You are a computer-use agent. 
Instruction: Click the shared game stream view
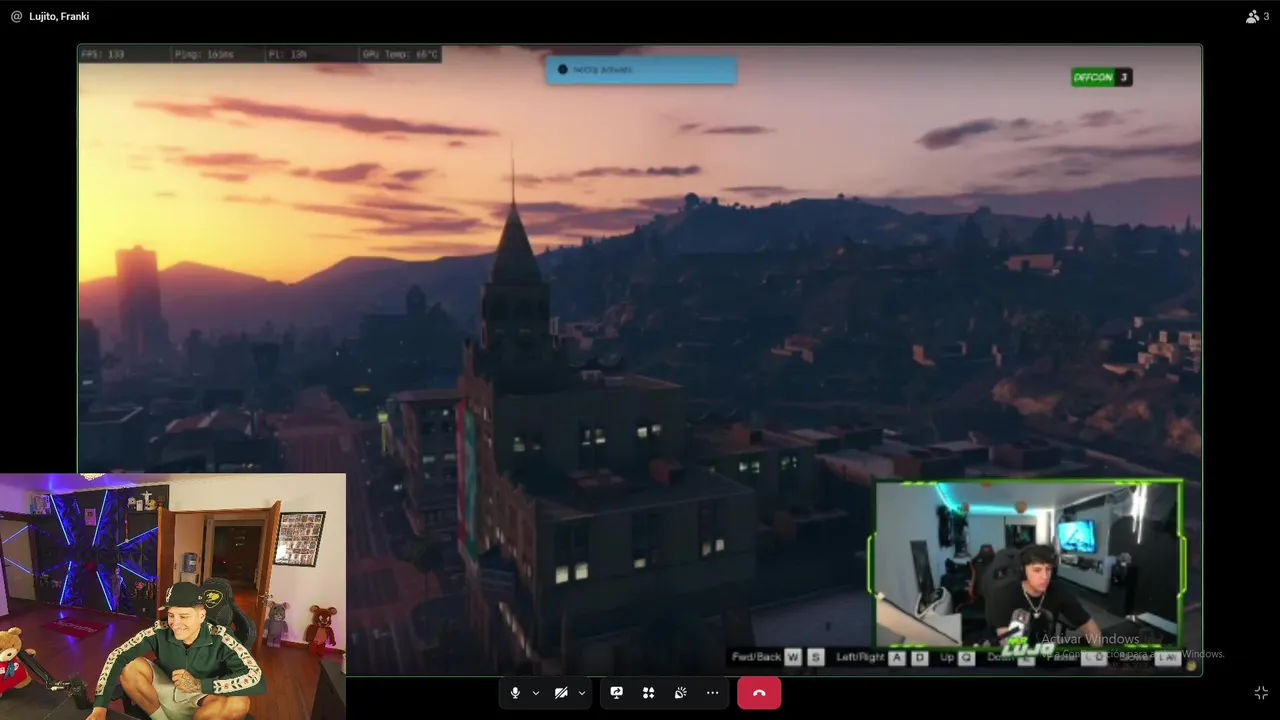pyautogui.click(x=640, y=360)
